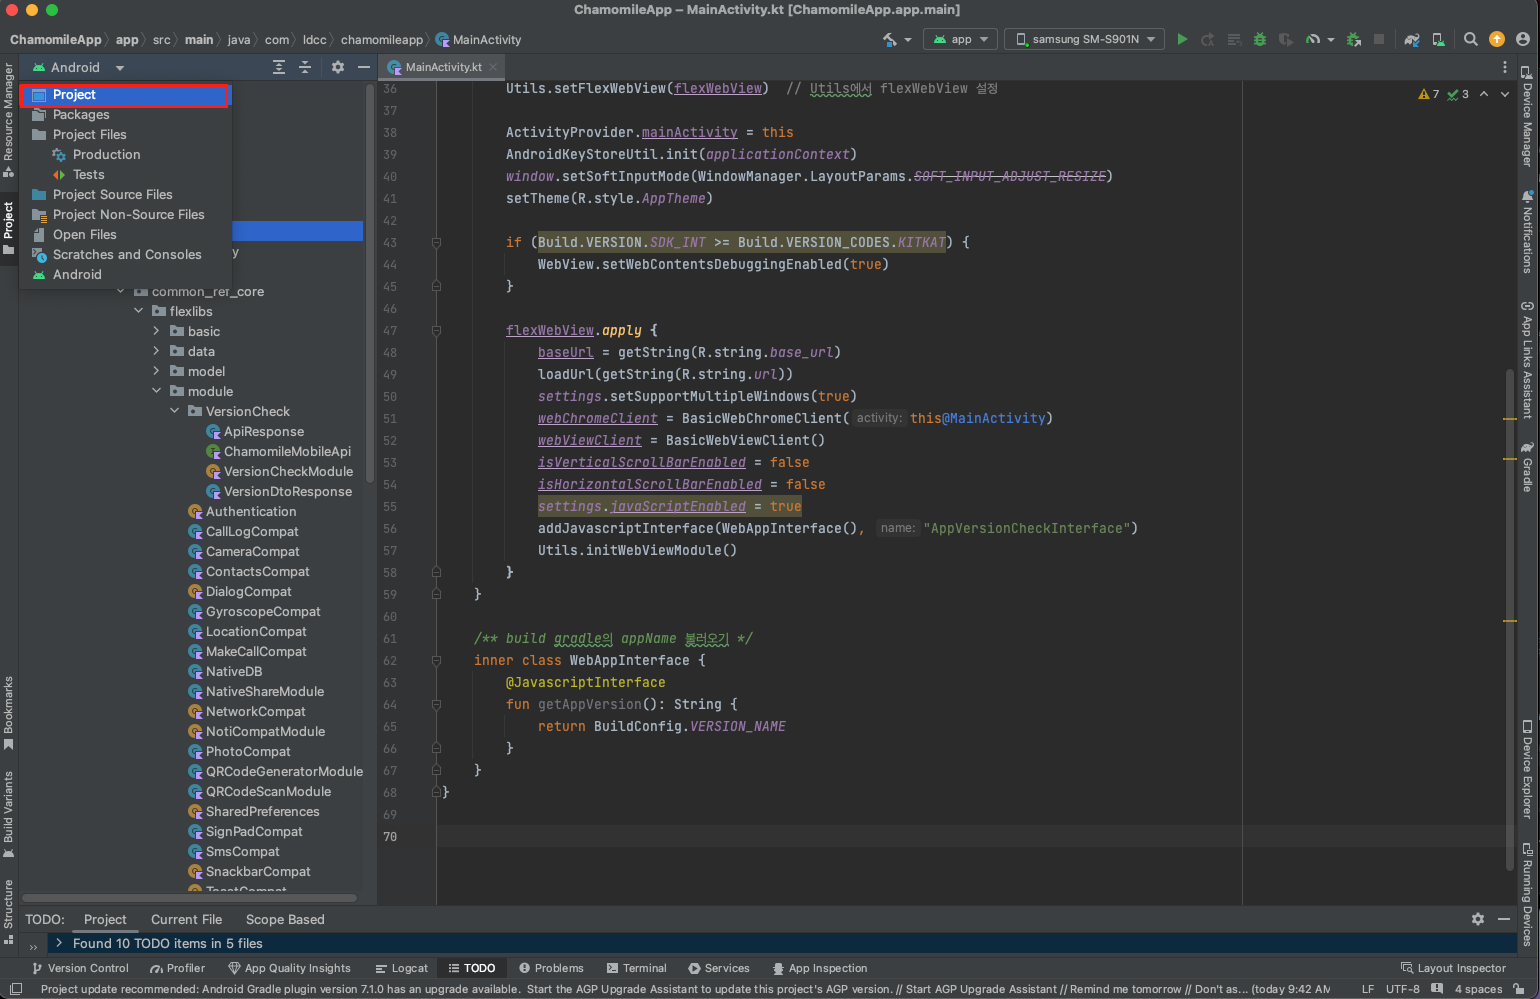Image resolution: width=1540 pixels, height=999 pixels.
Task: Run the app with the green play button
Action: coord(1182,39)
